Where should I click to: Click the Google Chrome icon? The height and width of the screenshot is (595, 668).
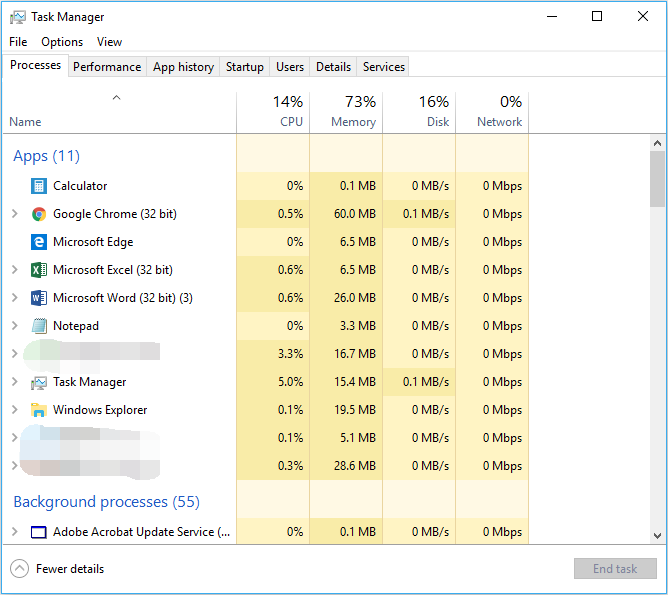tap(39, 214)
